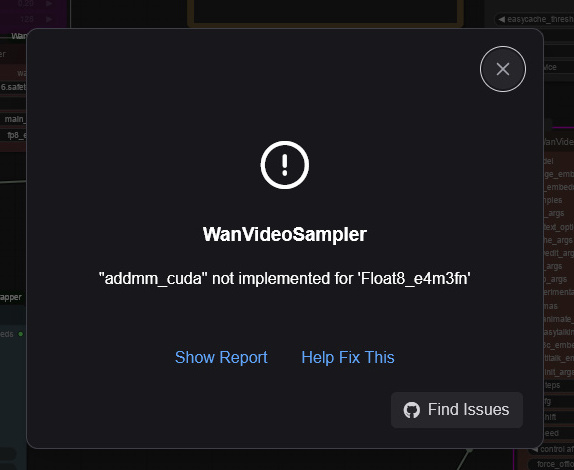
Task: Toggle the force_offload widget
Action: 551,464
